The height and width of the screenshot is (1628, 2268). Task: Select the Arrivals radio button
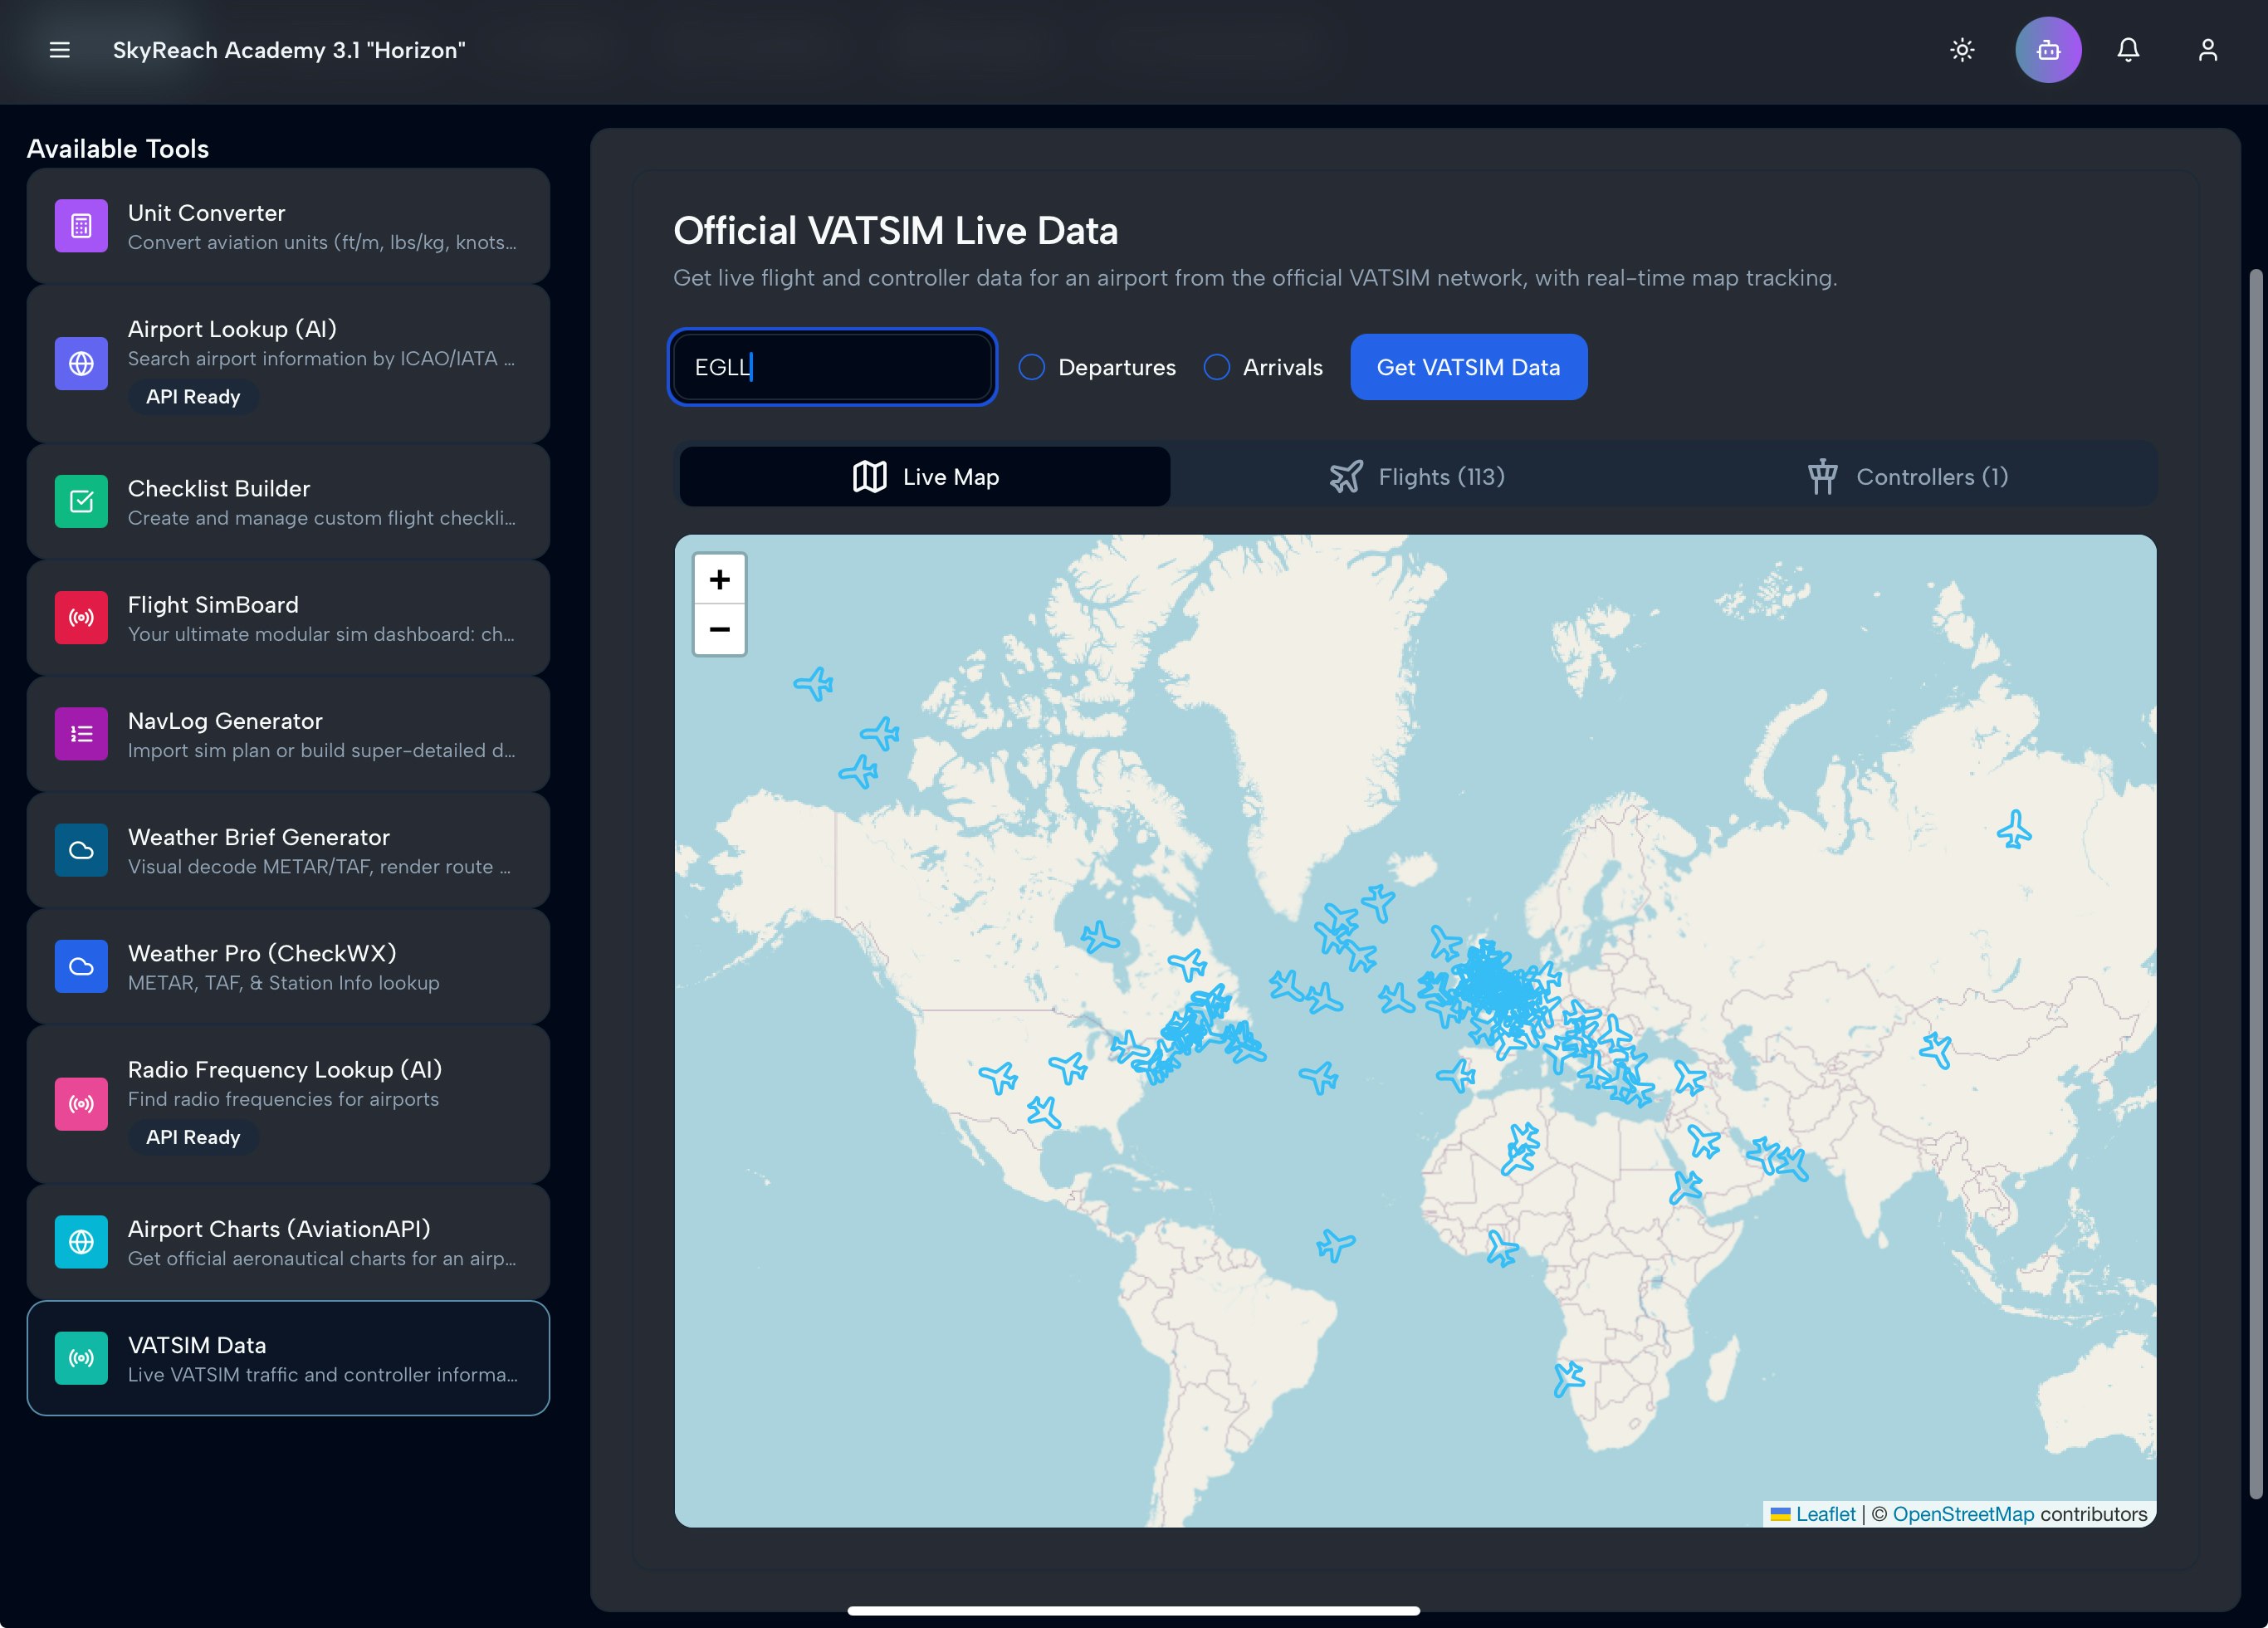click(1216, 367)
